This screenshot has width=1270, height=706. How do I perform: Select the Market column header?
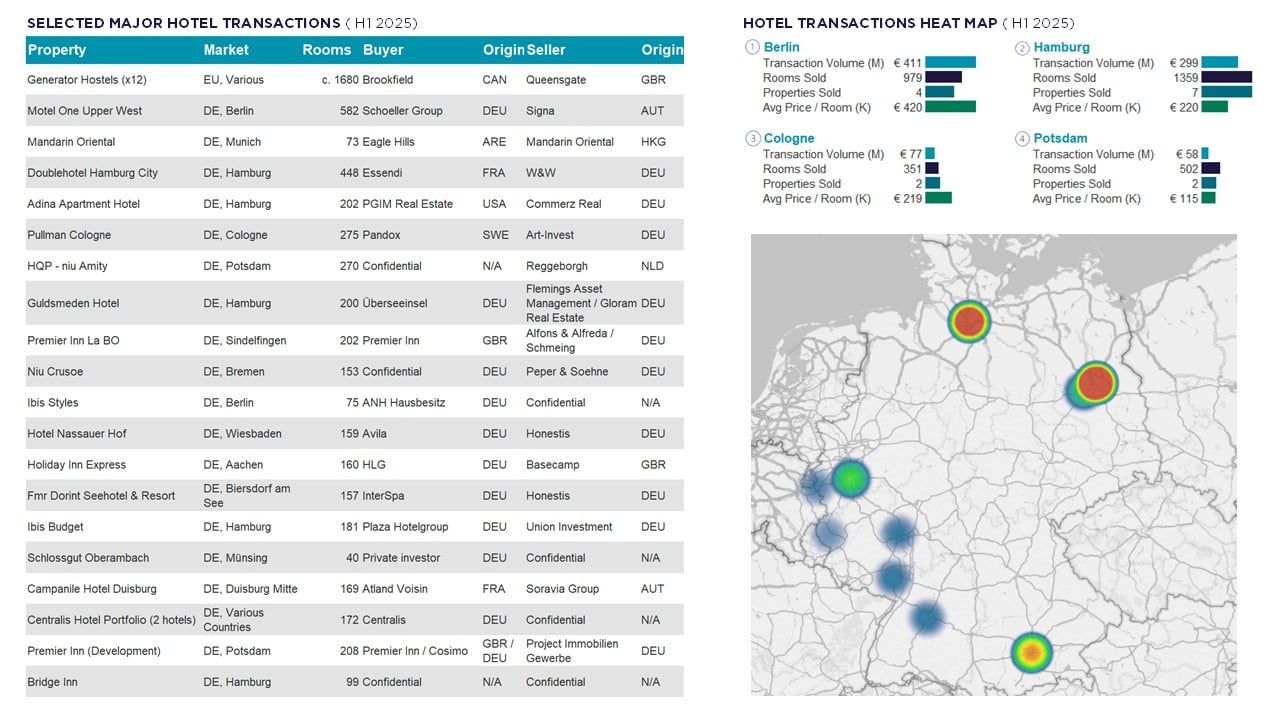226,50
